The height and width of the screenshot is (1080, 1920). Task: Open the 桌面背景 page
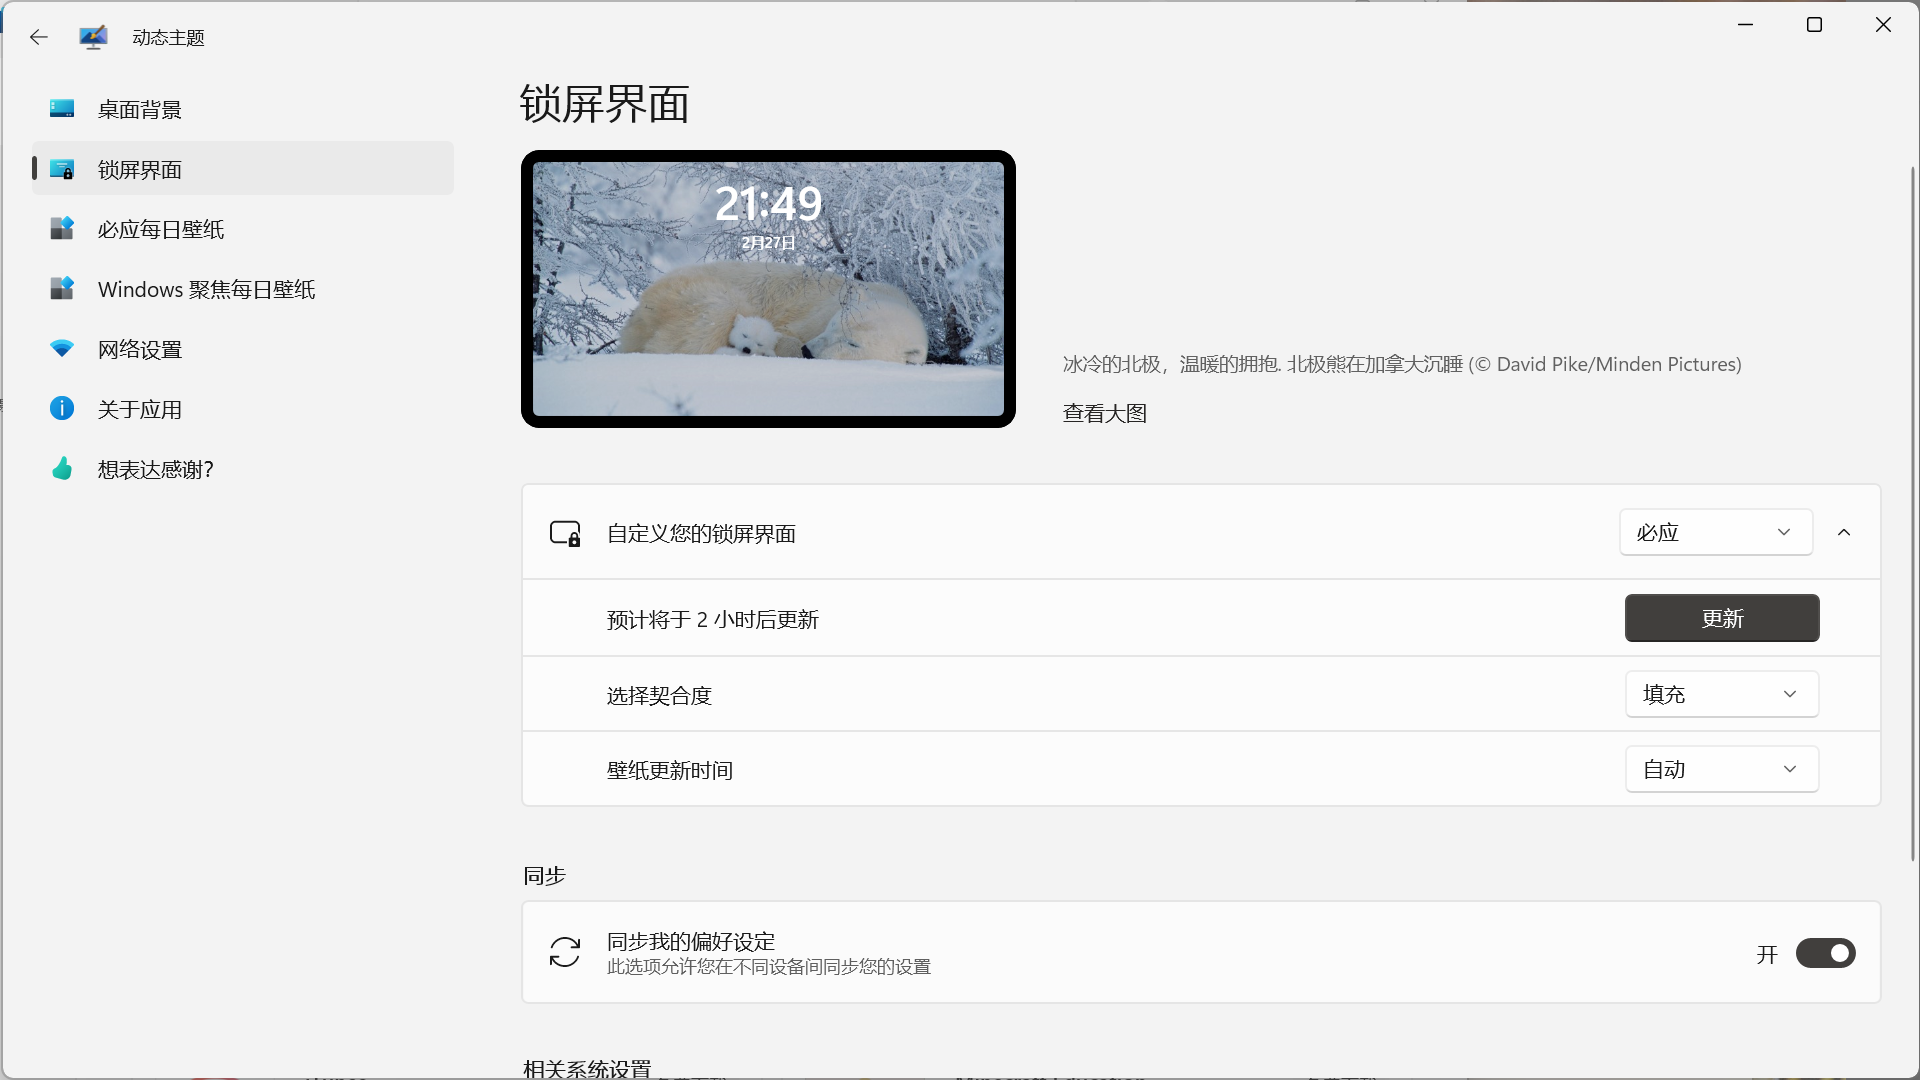(243, 109)
